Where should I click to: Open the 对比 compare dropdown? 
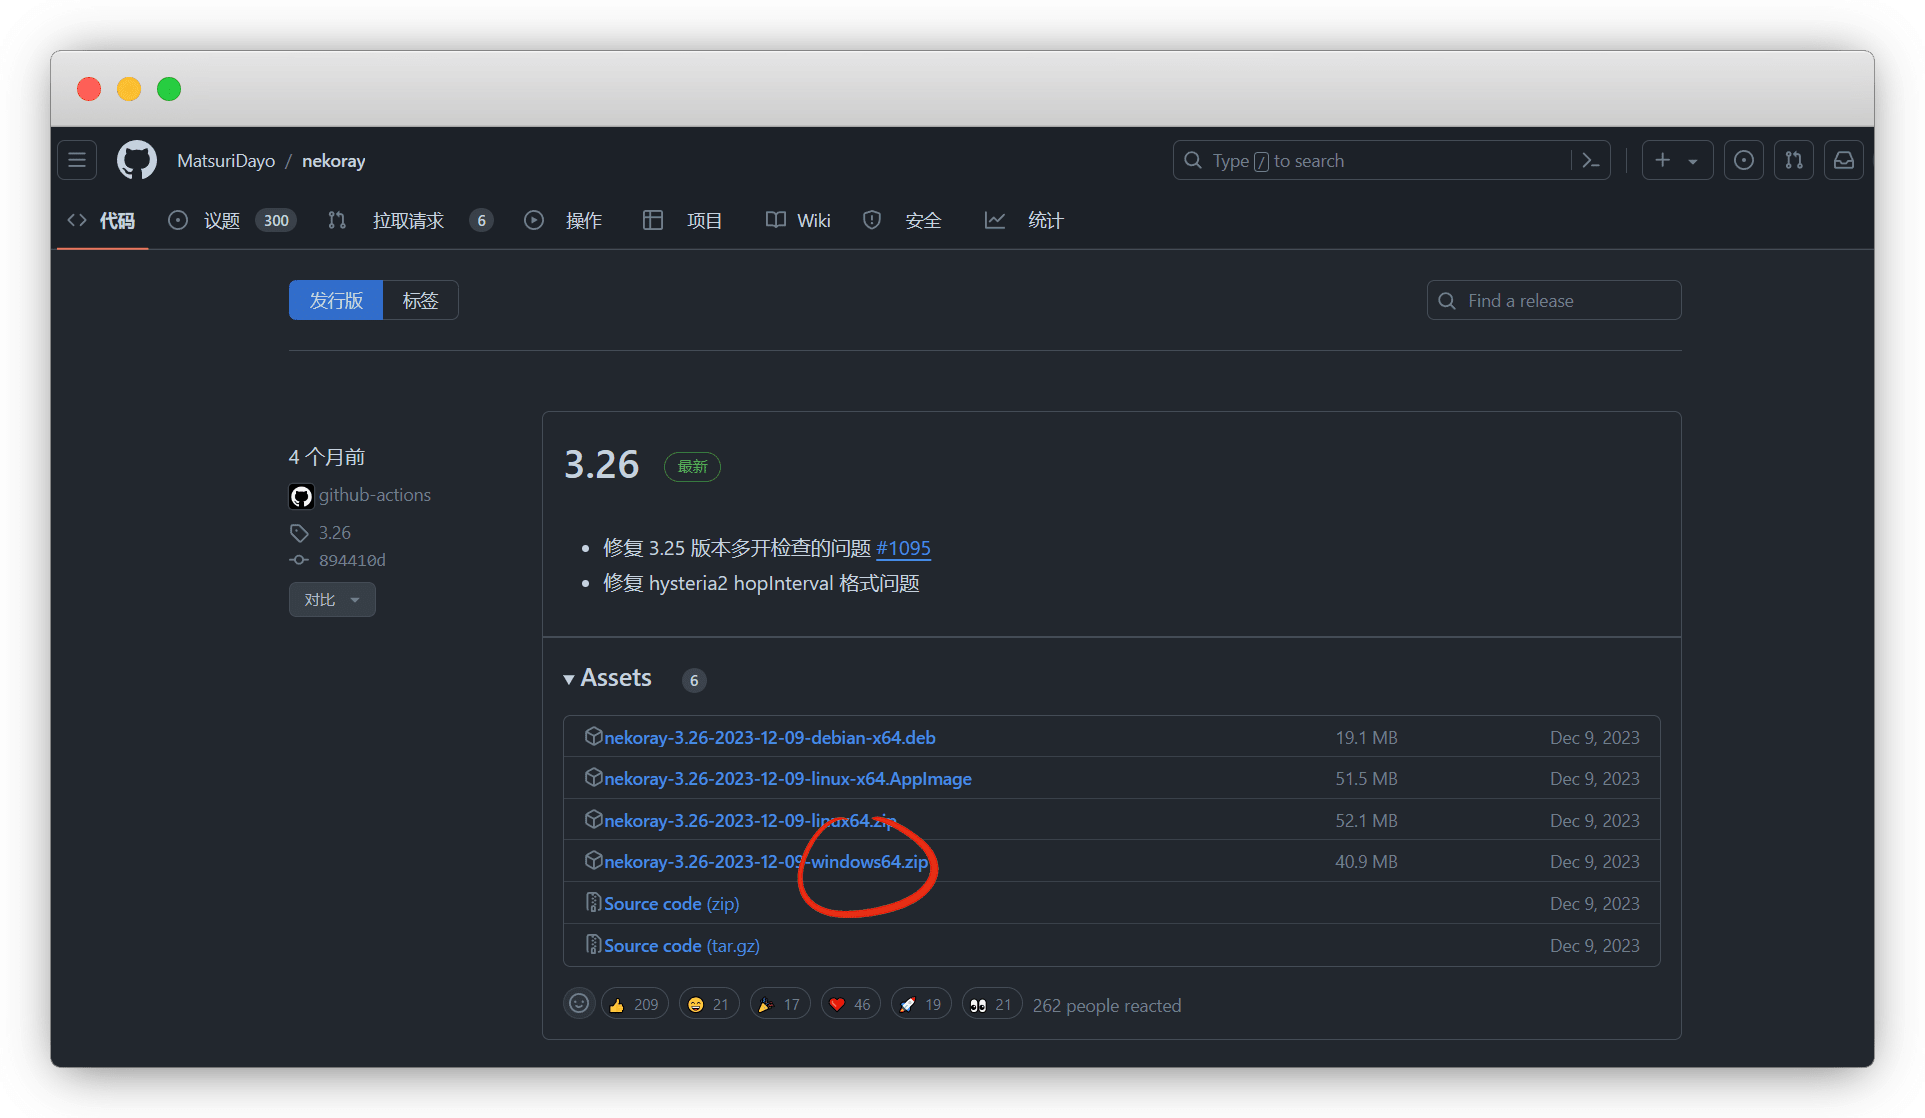coord(332,599)
